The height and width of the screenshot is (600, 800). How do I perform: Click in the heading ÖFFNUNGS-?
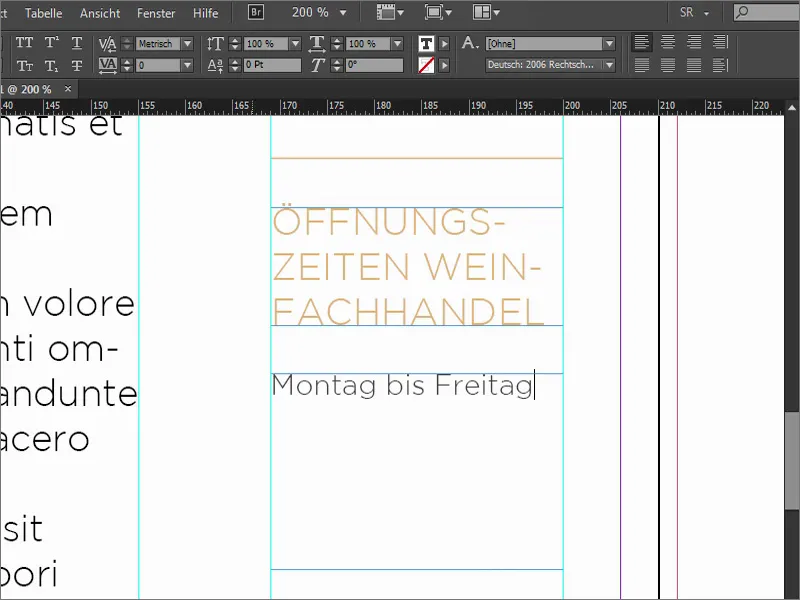coord(389,221)
